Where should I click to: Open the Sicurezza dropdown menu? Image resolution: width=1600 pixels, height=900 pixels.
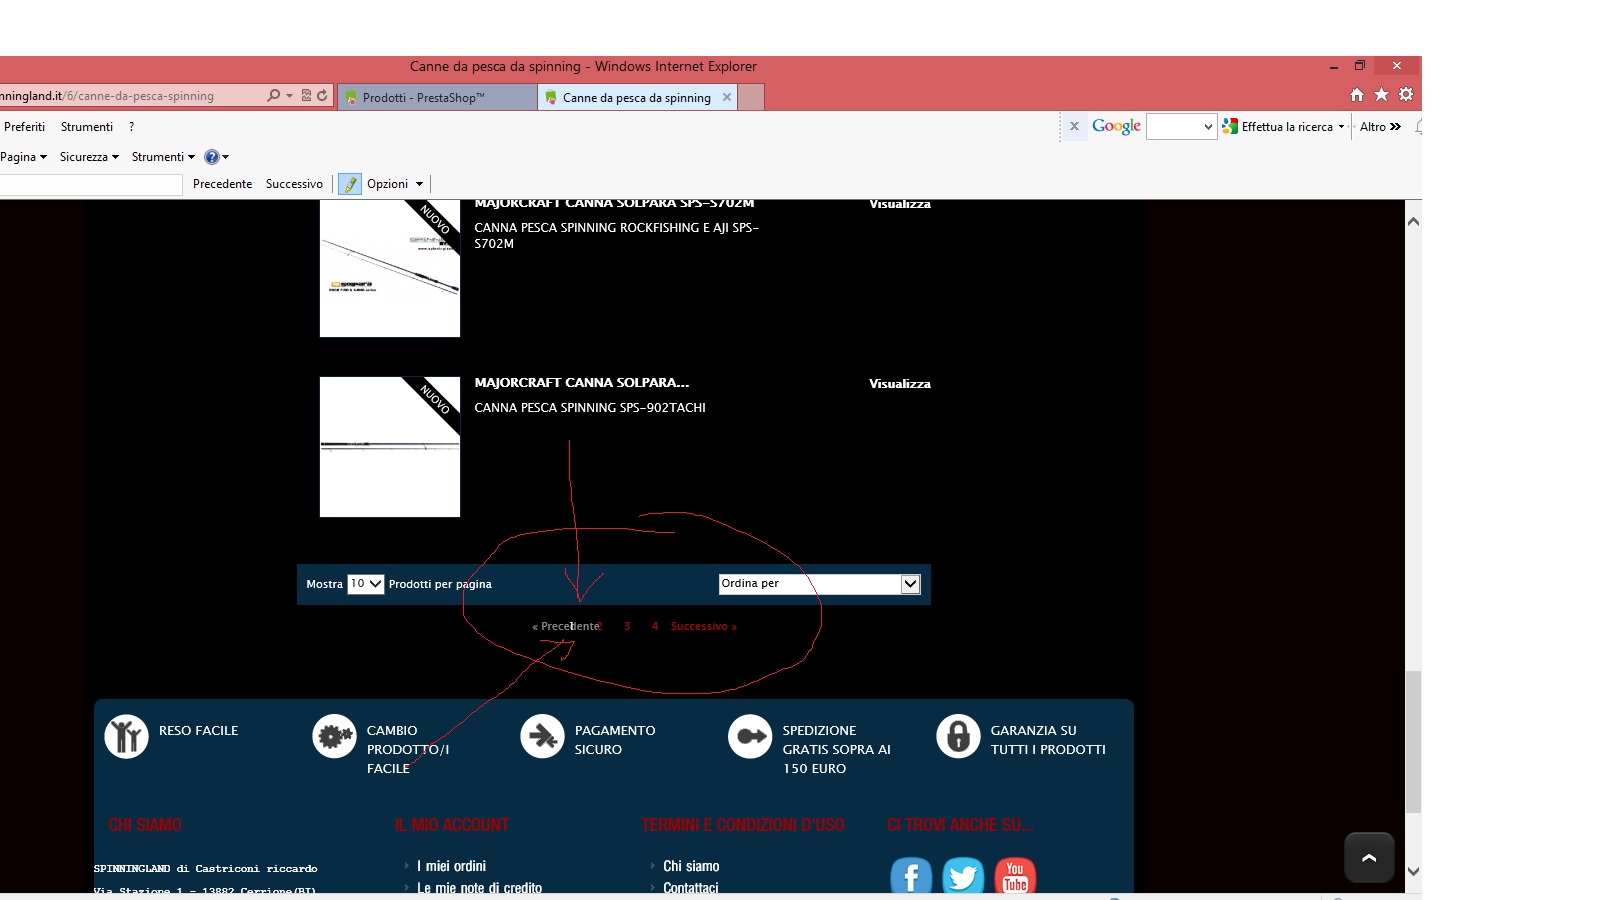[x=89, y=157]
